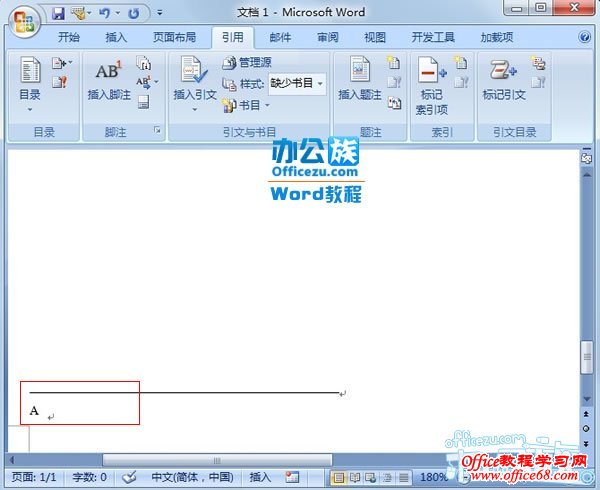Open the 开发工具 tab
Image resolution: width=600 pixels, height=490 pixels.
click(433, 37)
